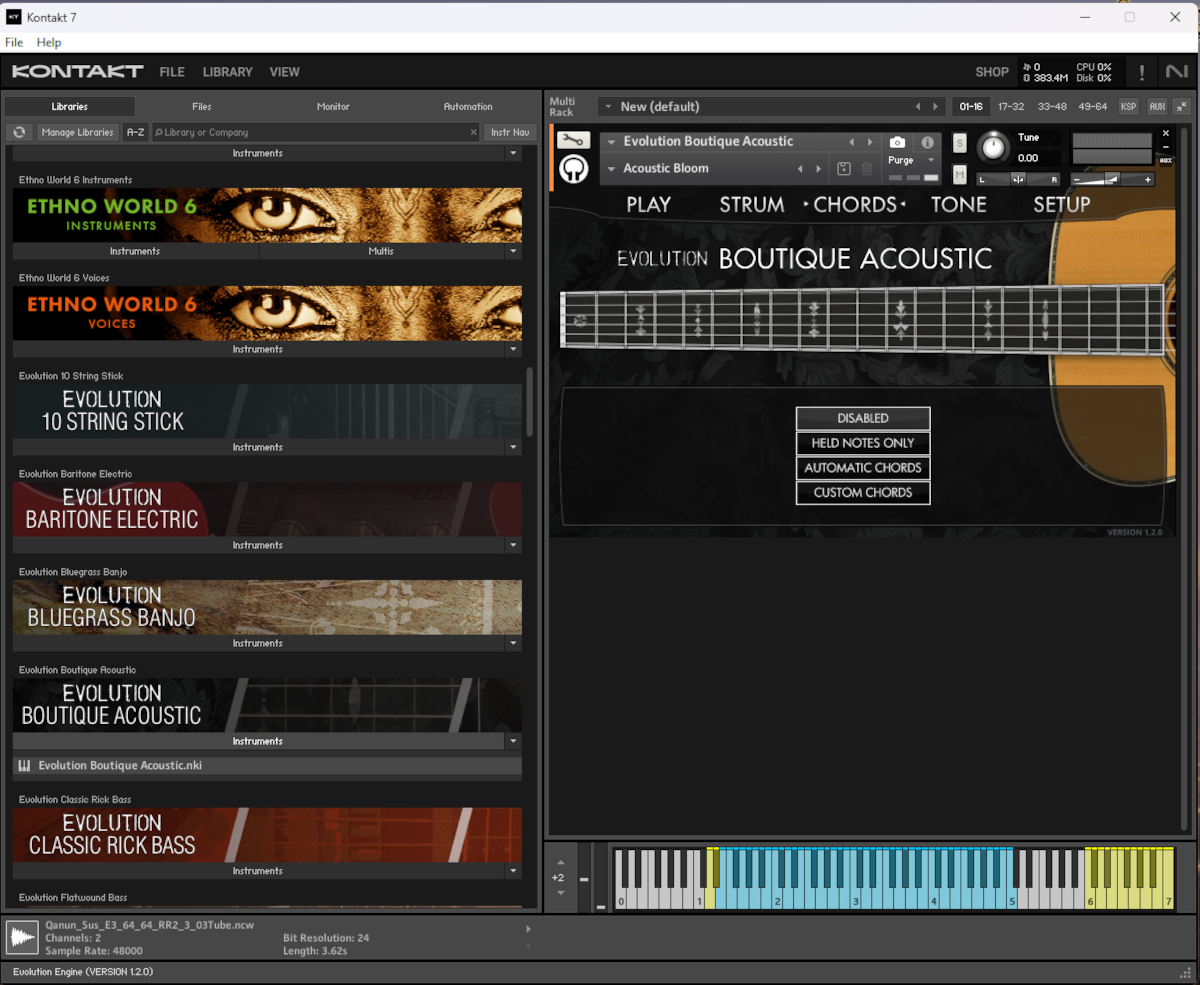Image resolution: width=1200 pixels, height=985 pixels.
Task: Click the Evolution headphone instrument icon
Action: pyautogui.click(x=573, y=170)
